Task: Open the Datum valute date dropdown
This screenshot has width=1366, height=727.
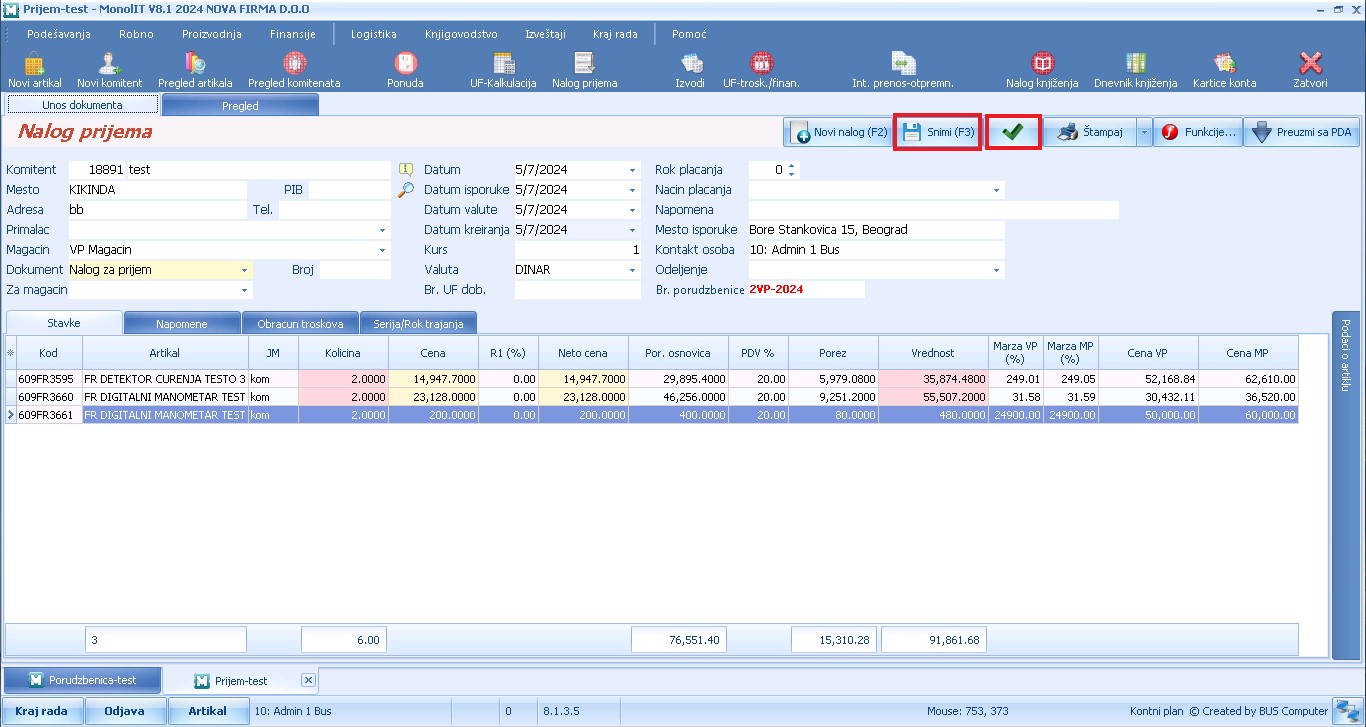Action: [x=632, y=210]
